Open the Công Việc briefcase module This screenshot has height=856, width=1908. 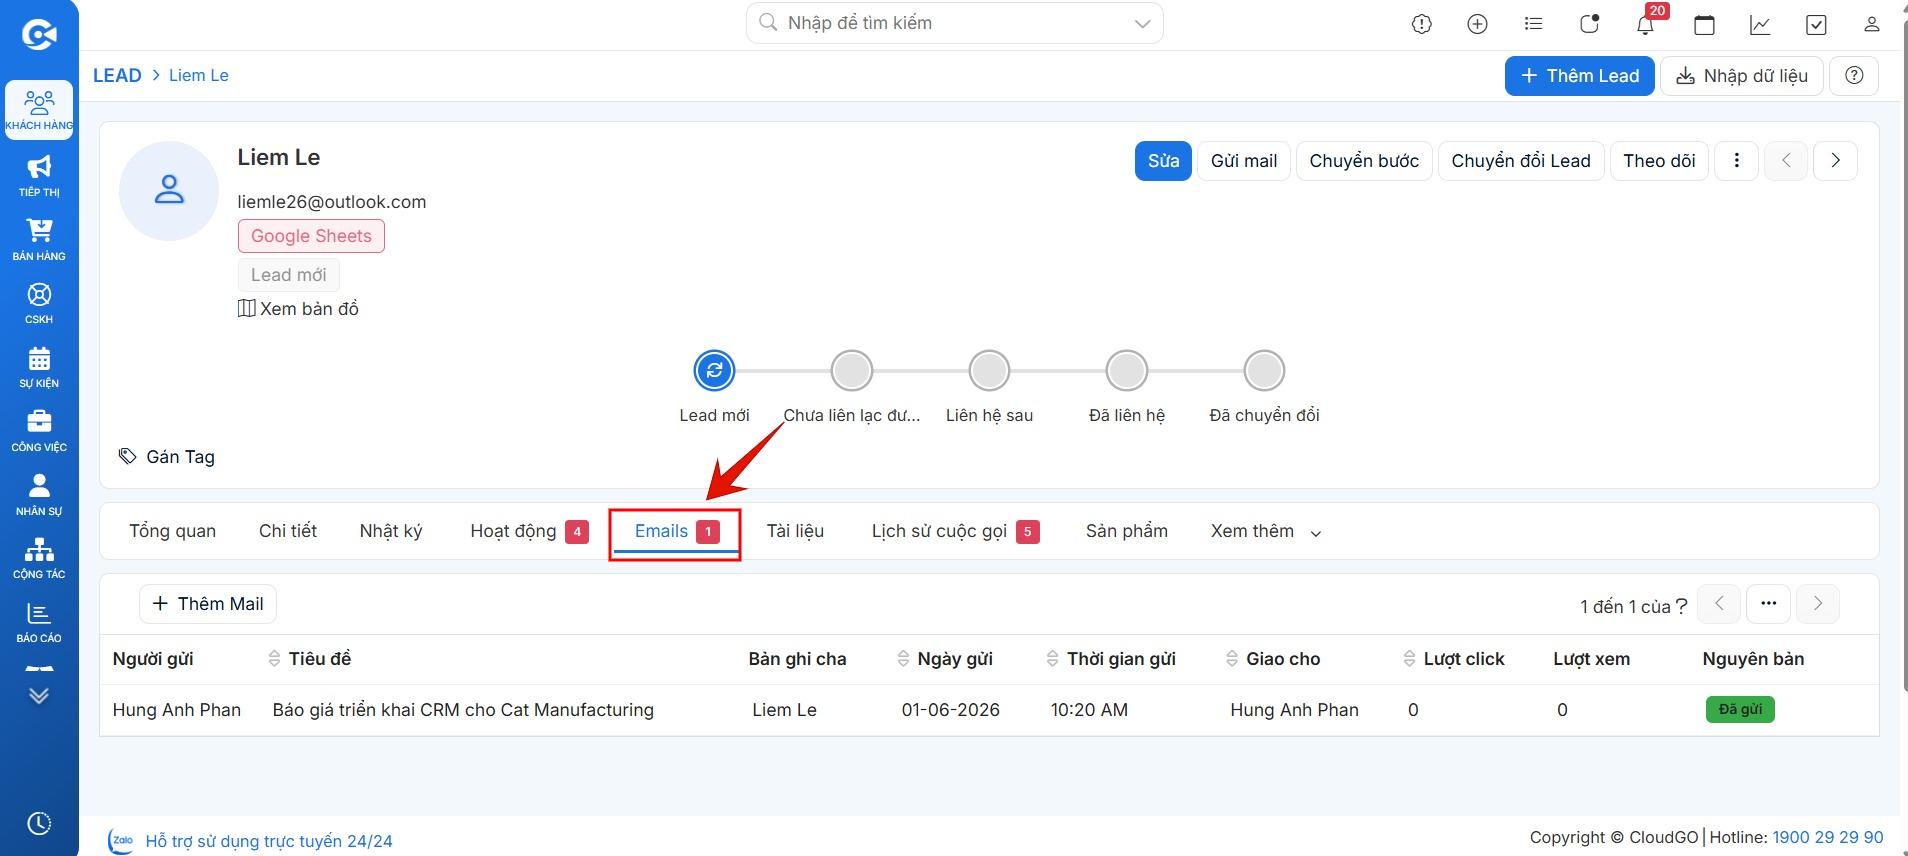39,431
